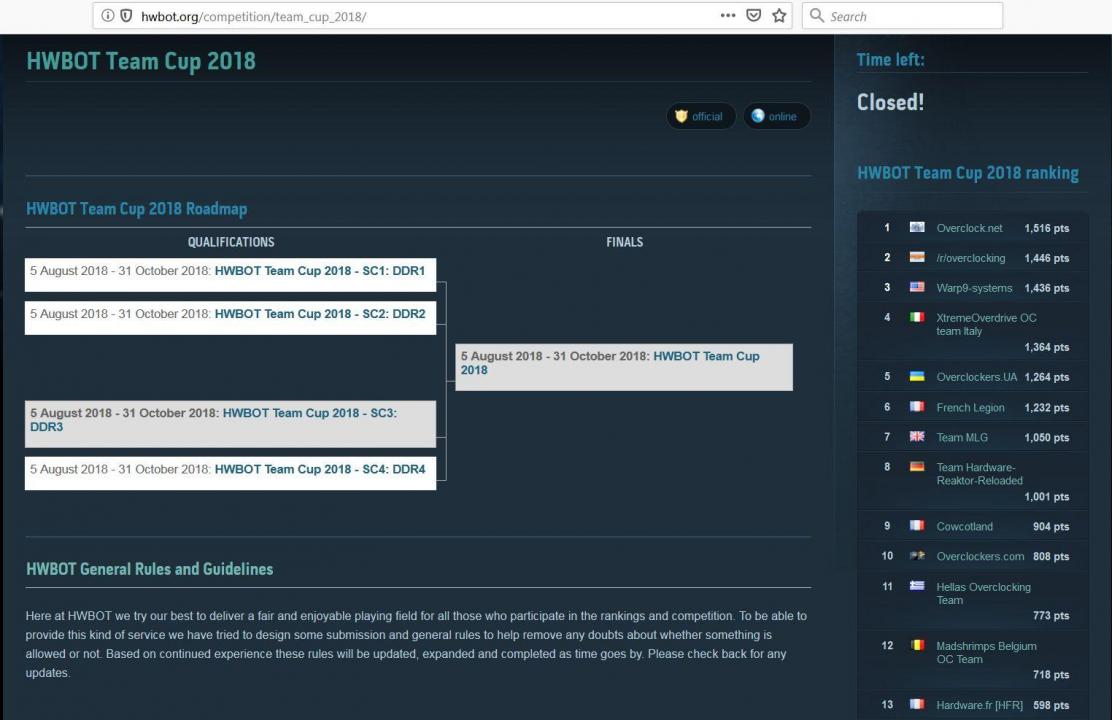
Task: Click the Closed! status text
Action: tap(890, 102)
